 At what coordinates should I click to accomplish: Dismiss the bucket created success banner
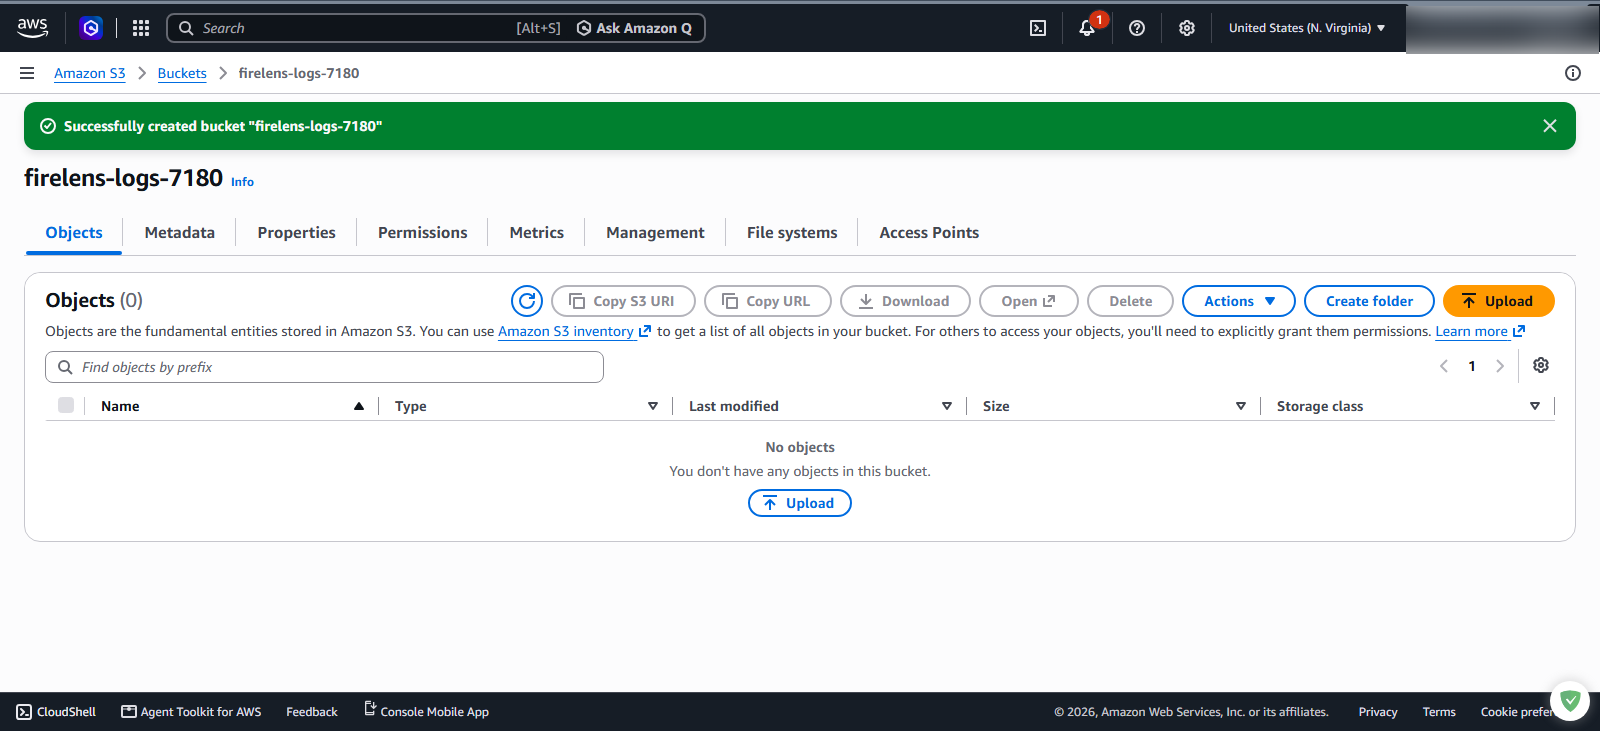1550,126
